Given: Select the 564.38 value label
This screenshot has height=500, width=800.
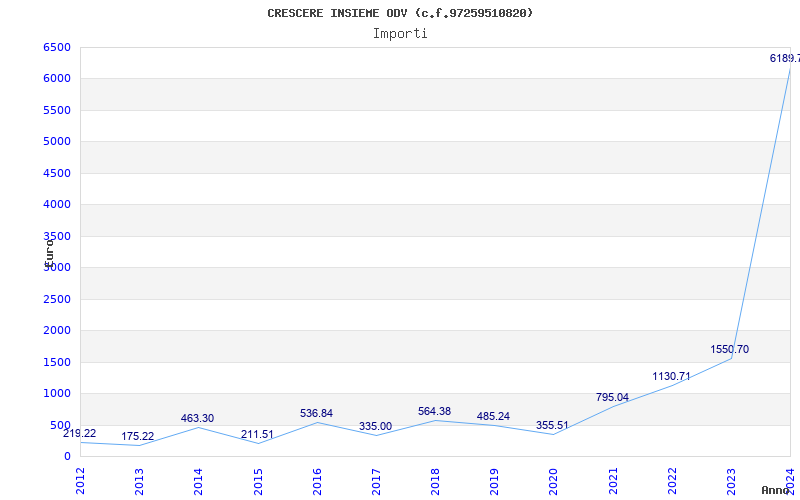Looking at the screenshot, I should (x=435, y=411).
